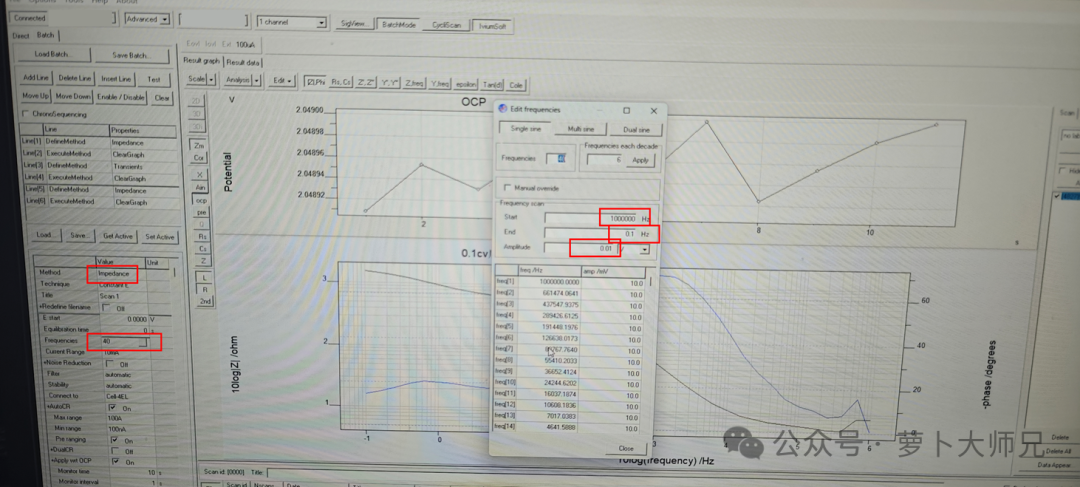Click the 3D graph view button
This screenshot has width=1080, height=487.
click(197, 114)
